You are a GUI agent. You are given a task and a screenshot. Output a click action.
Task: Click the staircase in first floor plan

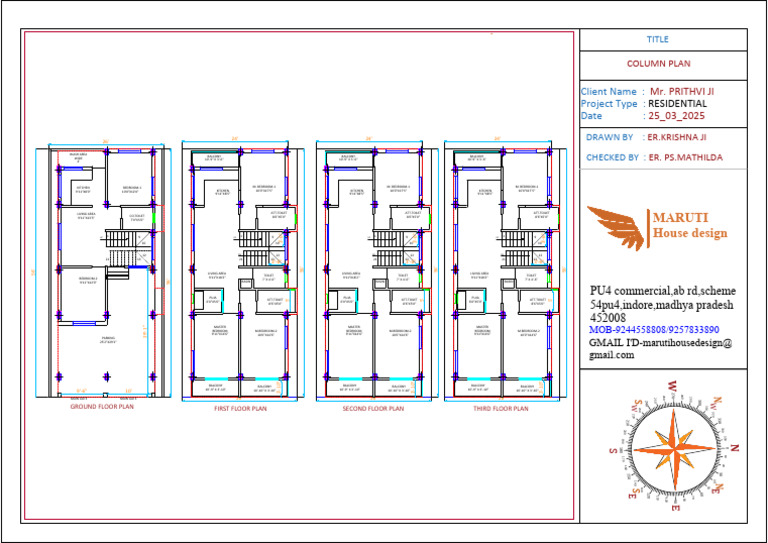262,249
